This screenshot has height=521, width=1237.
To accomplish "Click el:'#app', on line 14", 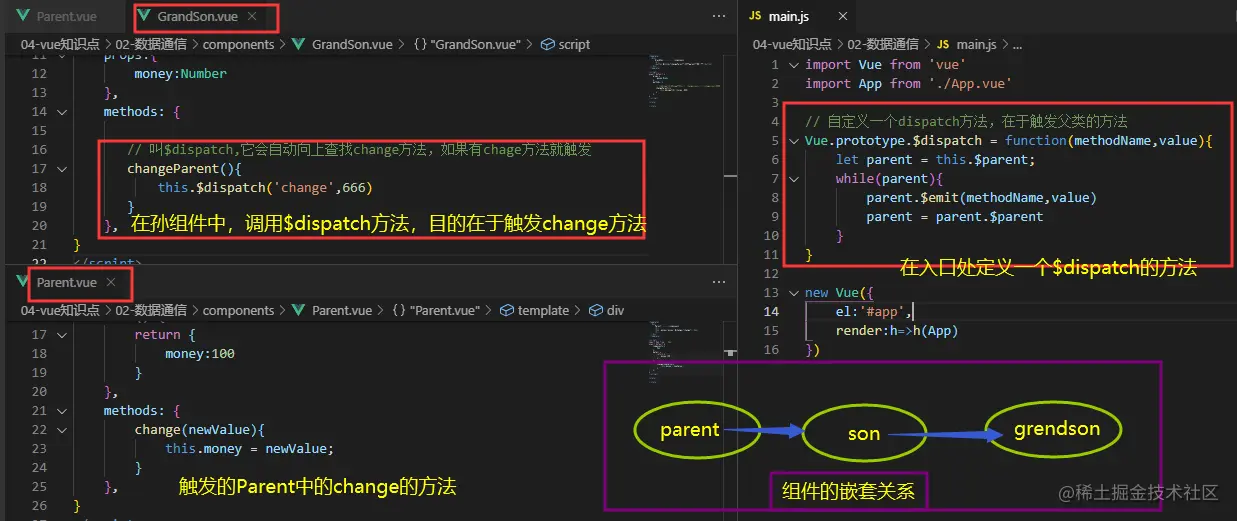I will (x=875, y=312).
